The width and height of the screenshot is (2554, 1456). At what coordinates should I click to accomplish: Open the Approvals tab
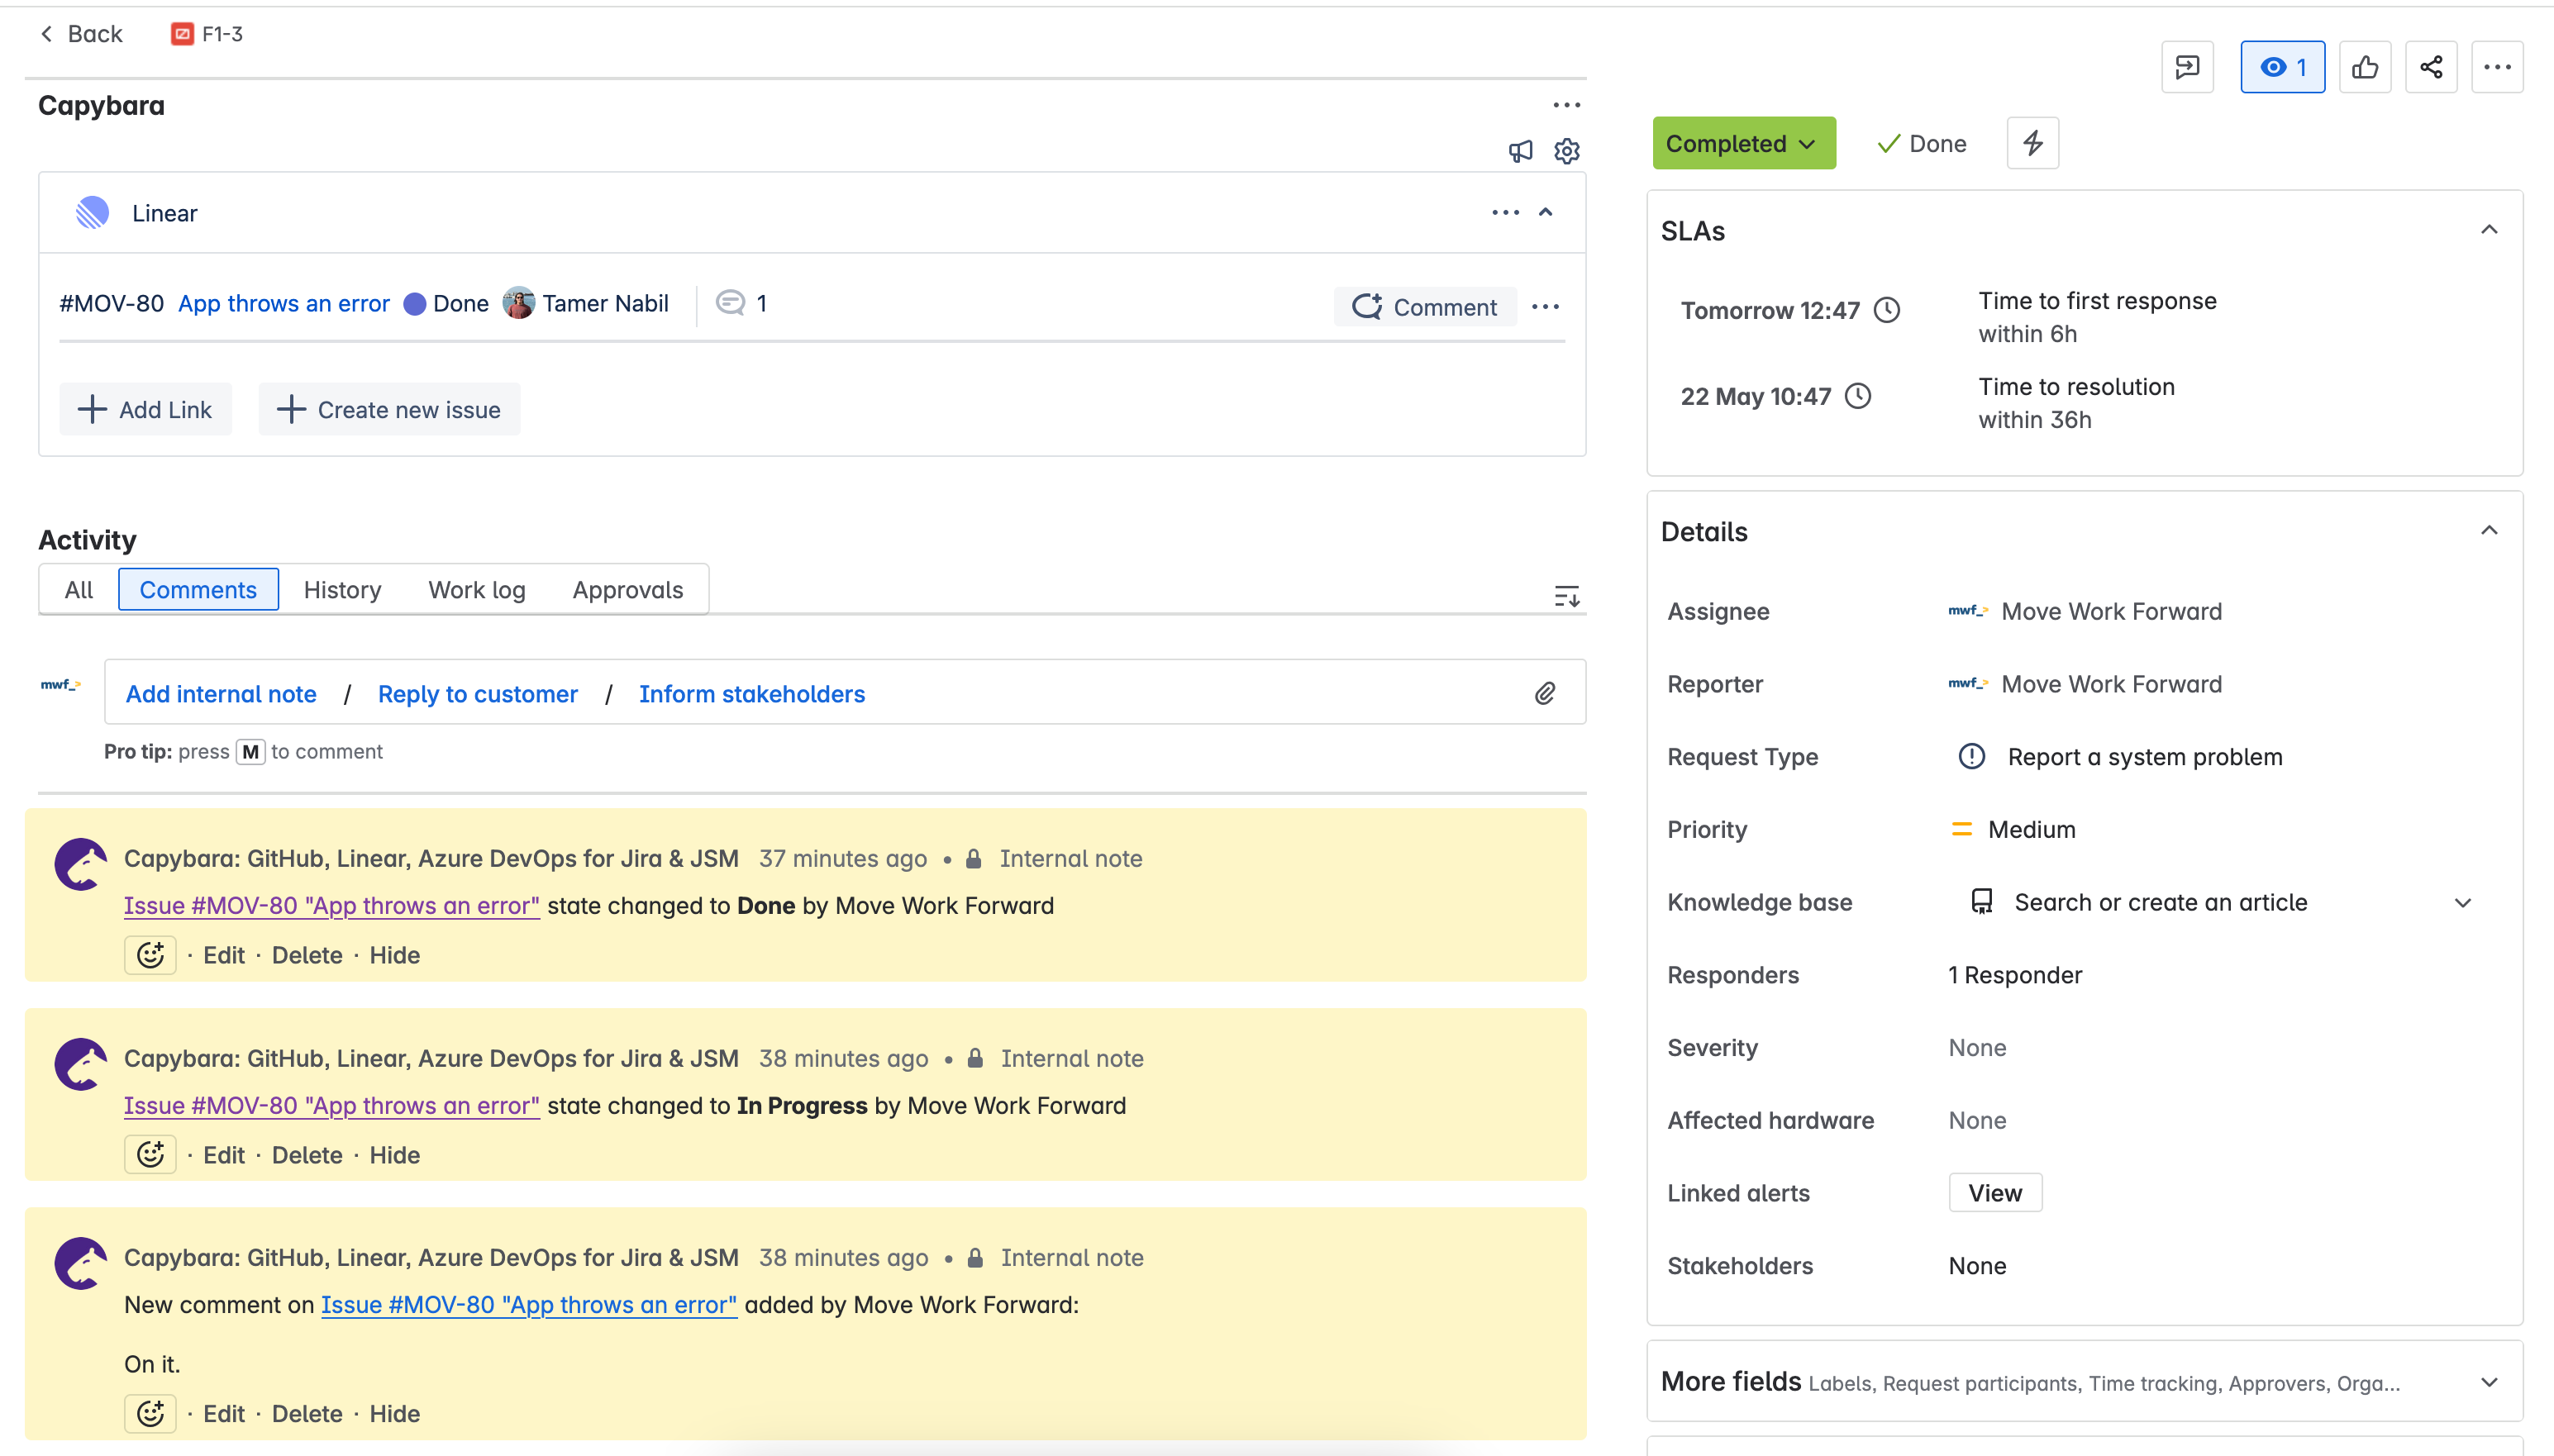(627, 590)
